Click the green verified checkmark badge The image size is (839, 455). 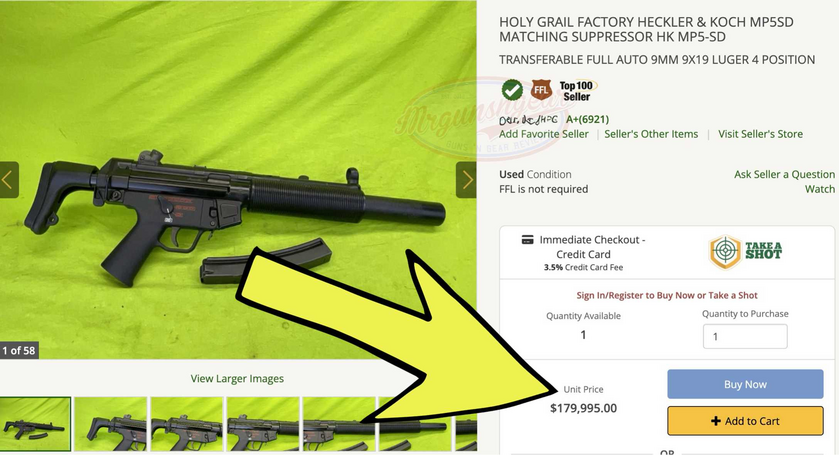[512, 90]
